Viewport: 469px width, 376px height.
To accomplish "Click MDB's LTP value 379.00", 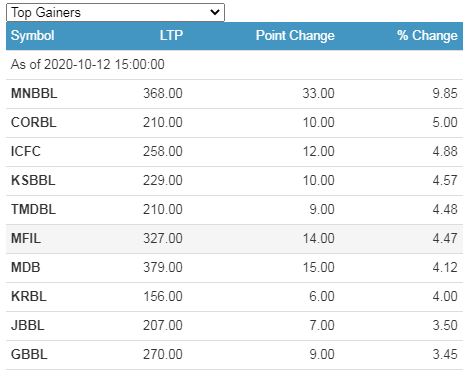I will pos(163,267).
